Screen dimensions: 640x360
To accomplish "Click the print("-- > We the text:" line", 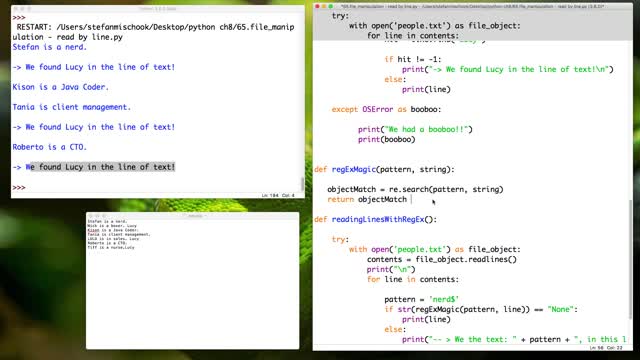I will [514, 339].
